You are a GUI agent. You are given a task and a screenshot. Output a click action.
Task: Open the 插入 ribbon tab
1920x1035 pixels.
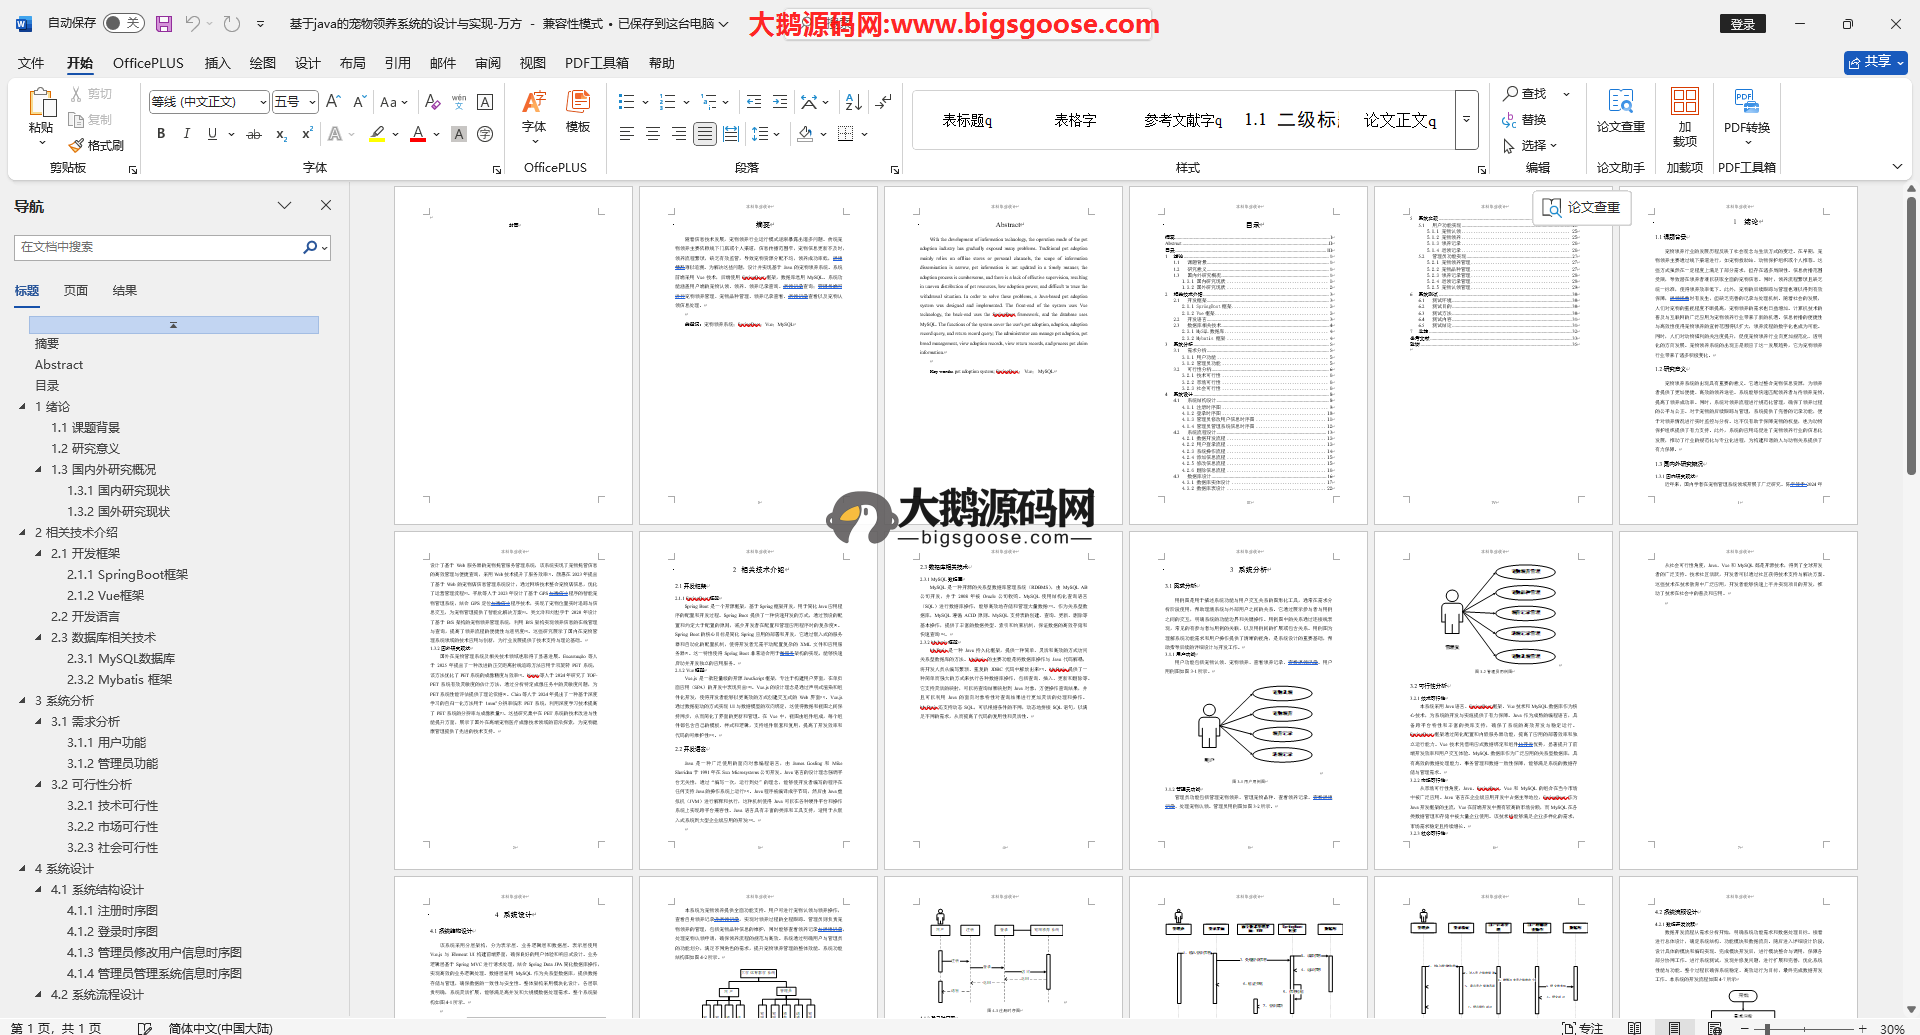pyautogui.click(x=217, y=63)
